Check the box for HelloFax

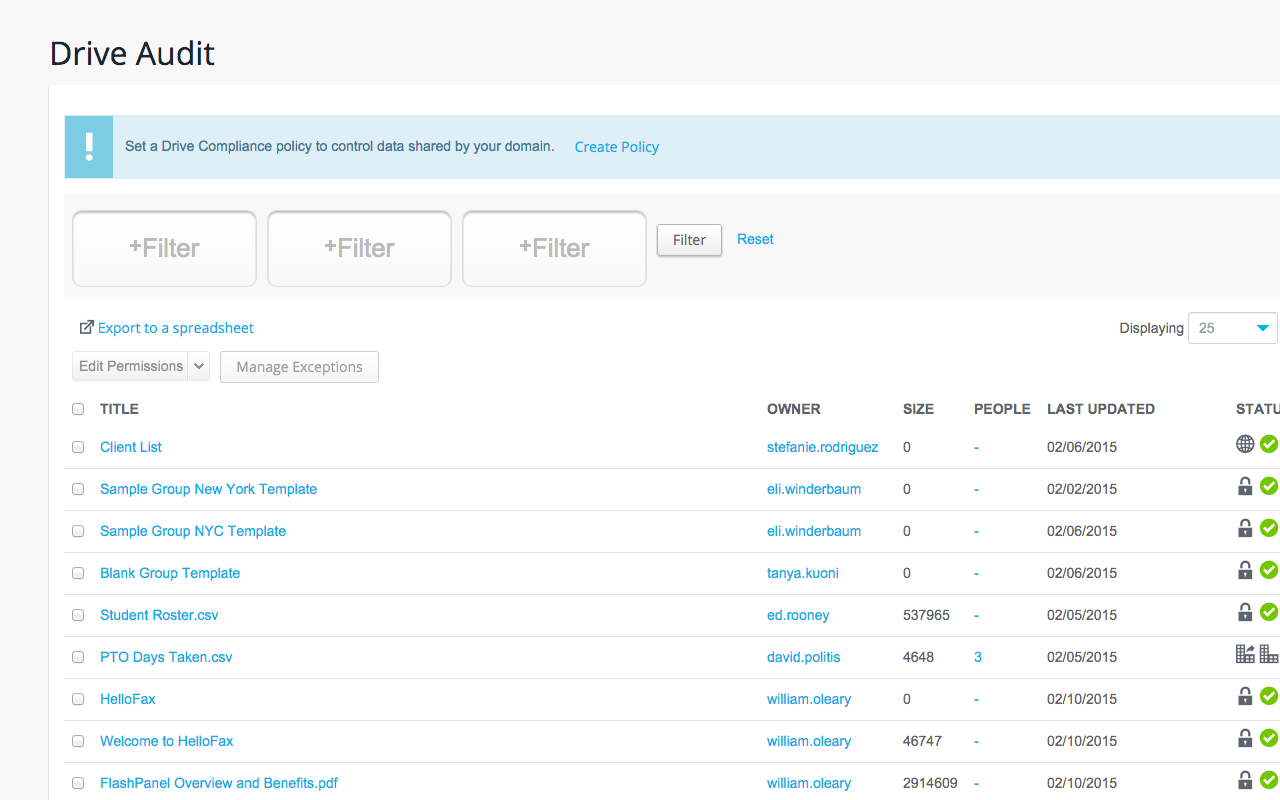coord(78,699)
